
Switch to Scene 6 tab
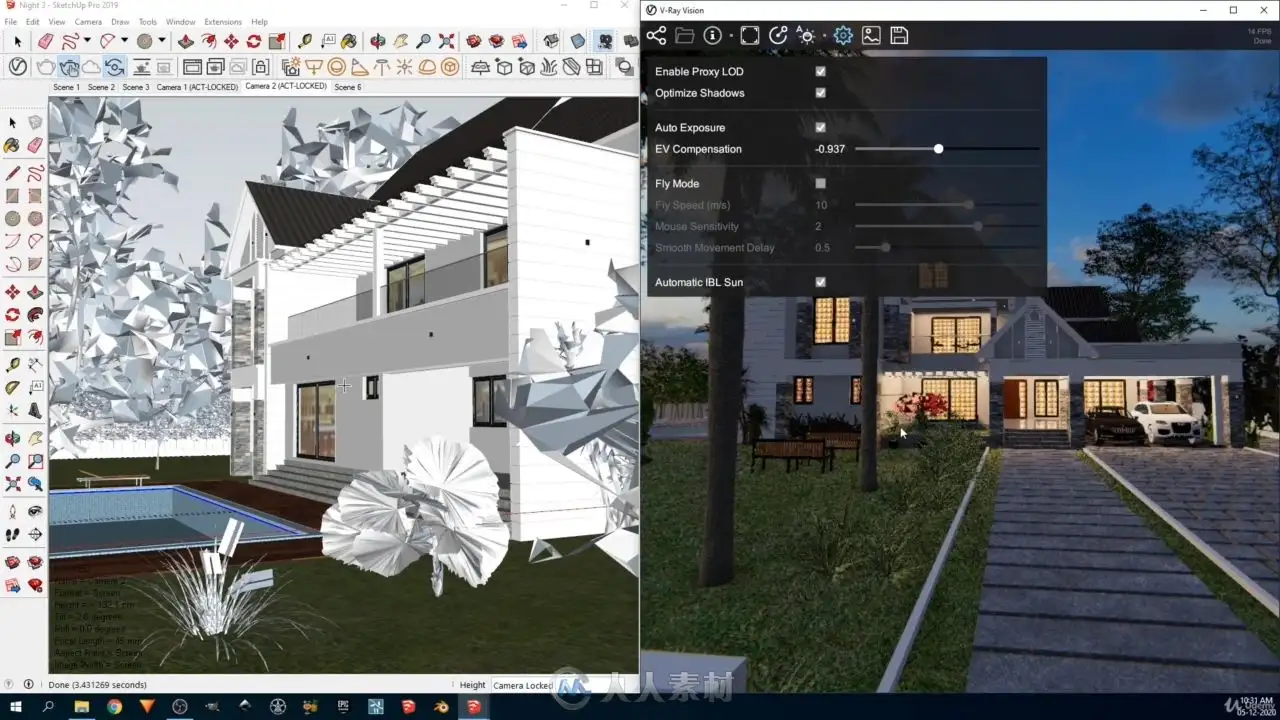(x=348, y=87)
